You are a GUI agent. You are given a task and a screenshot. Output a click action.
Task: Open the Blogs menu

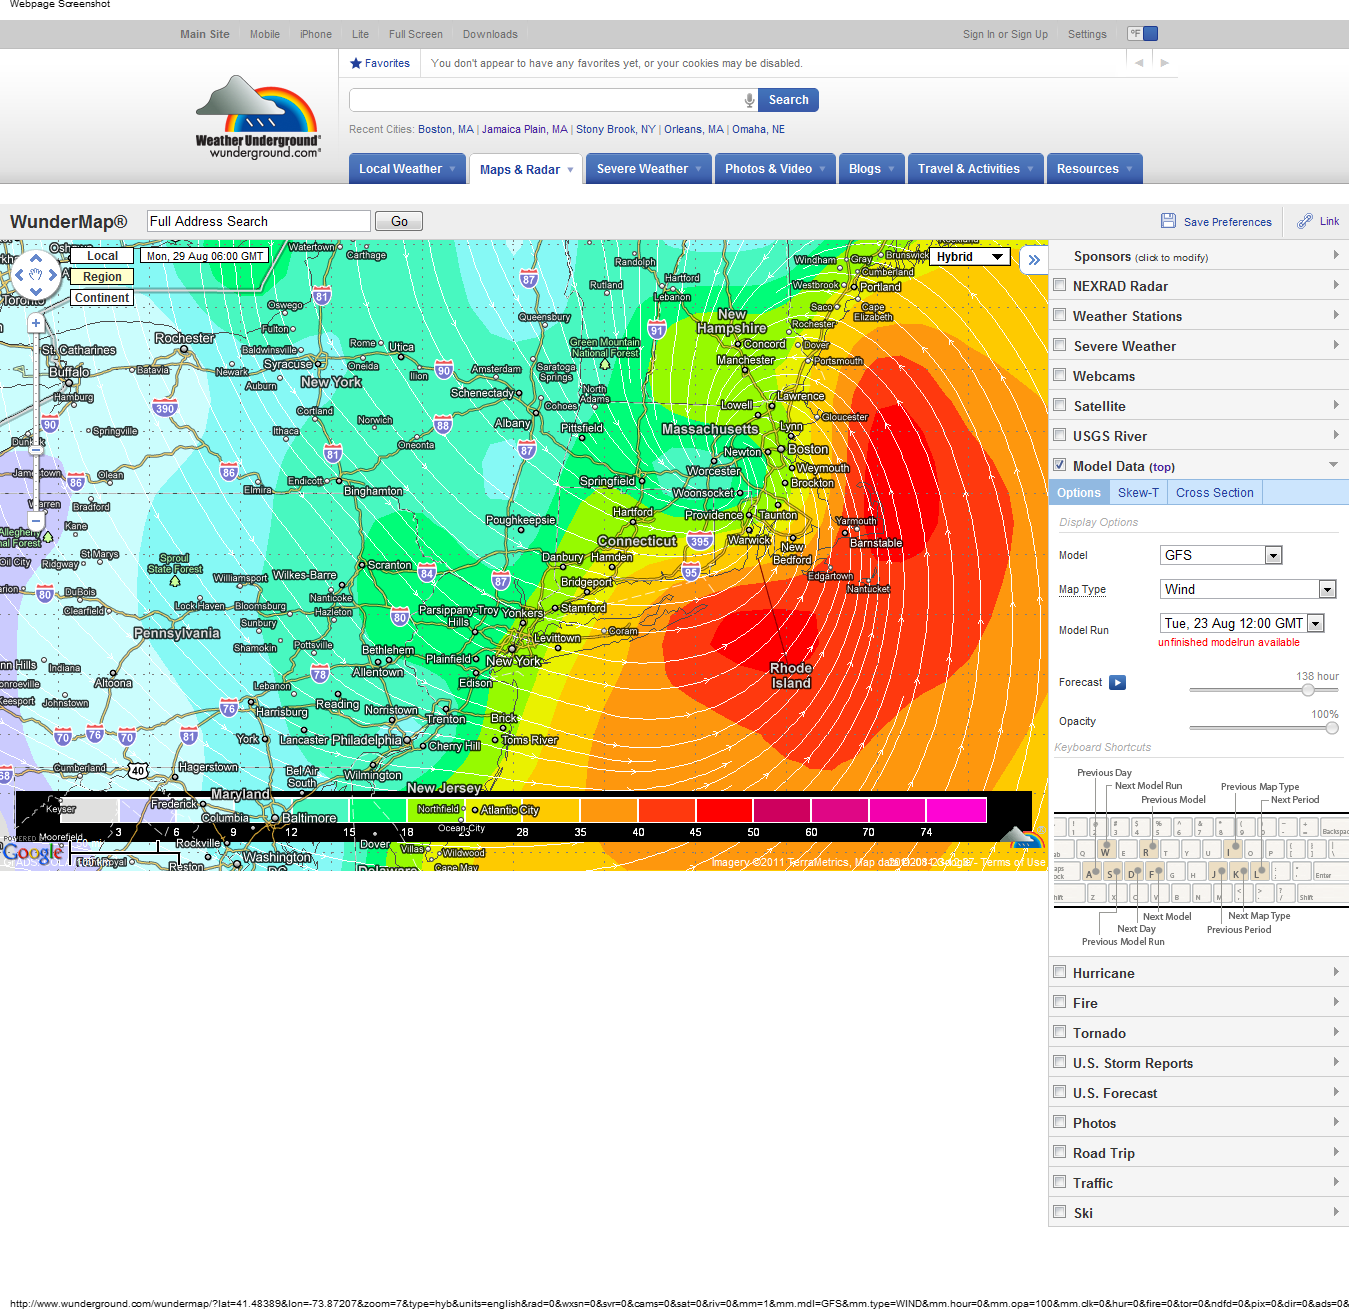coord(872,169)
